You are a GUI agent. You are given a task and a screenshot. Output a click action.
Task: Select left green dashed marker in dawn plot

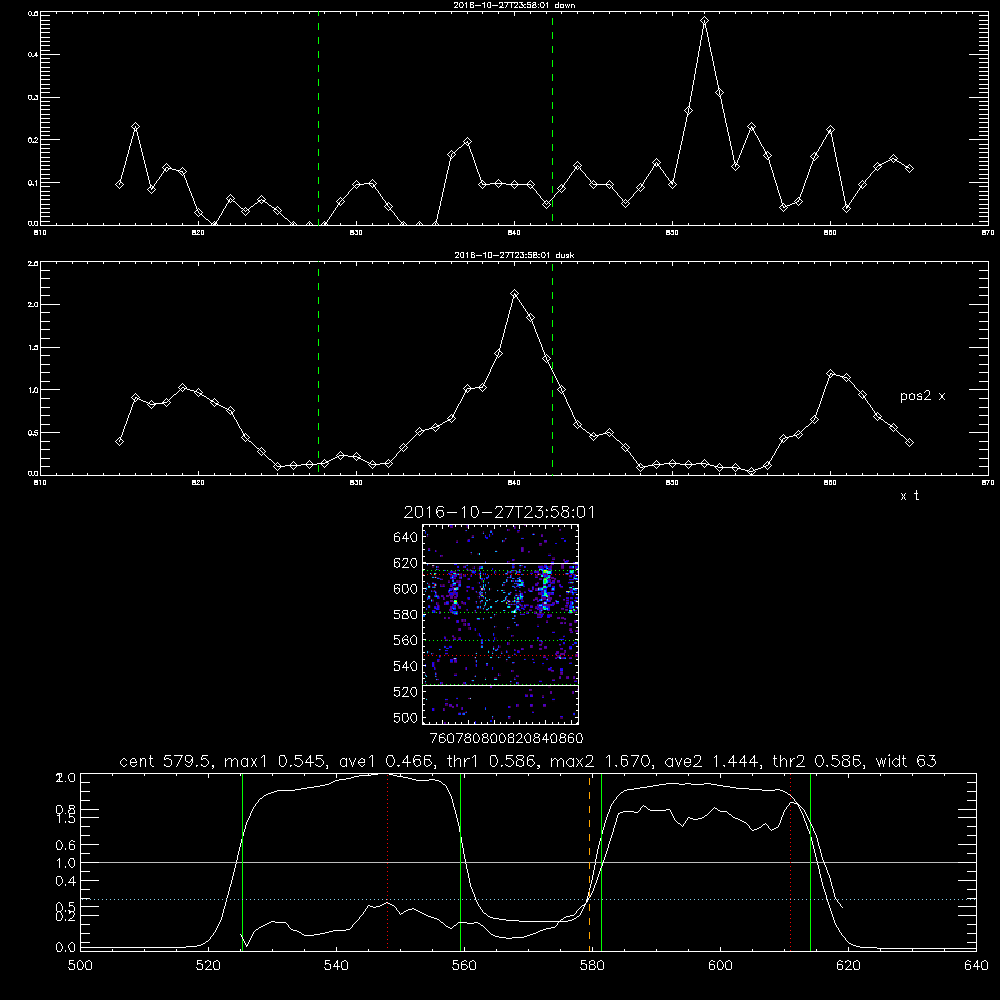[x=318, y=118]
